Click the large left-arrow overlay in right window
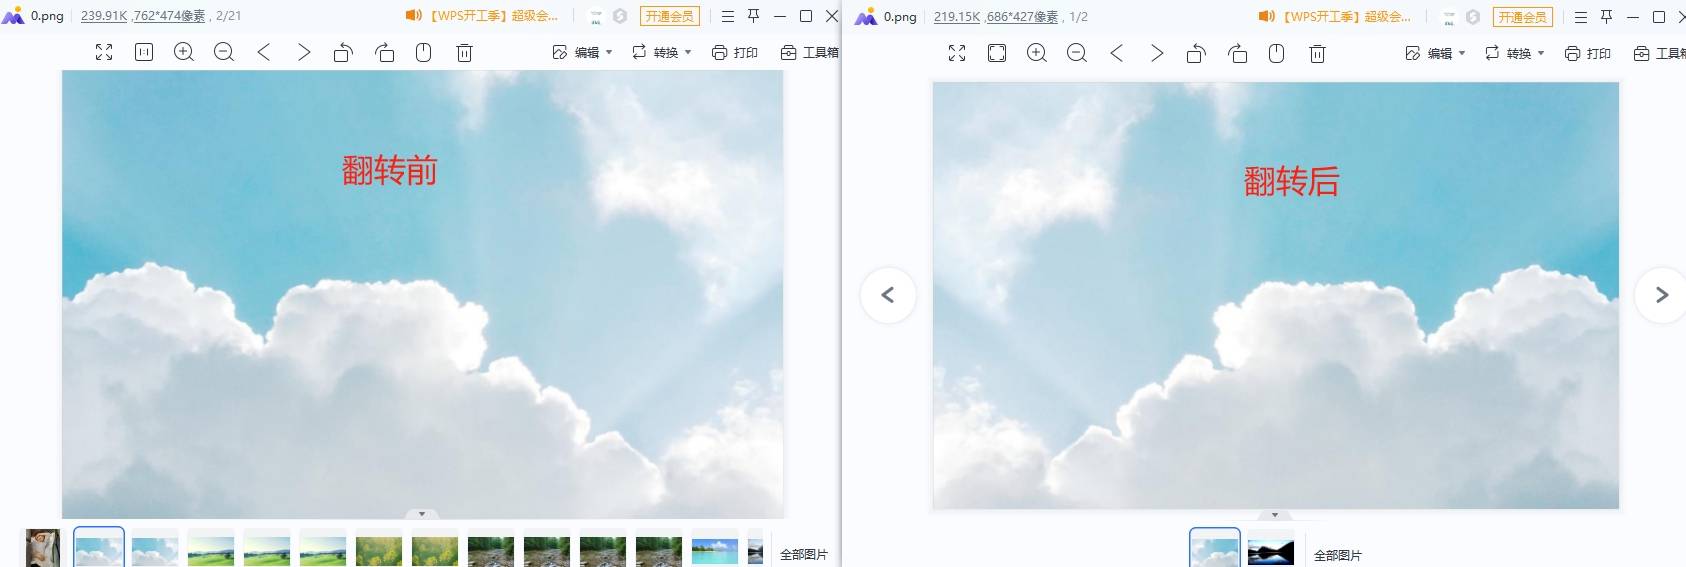This screenshot has height=567, width=1686. click(x=888, y=295)
